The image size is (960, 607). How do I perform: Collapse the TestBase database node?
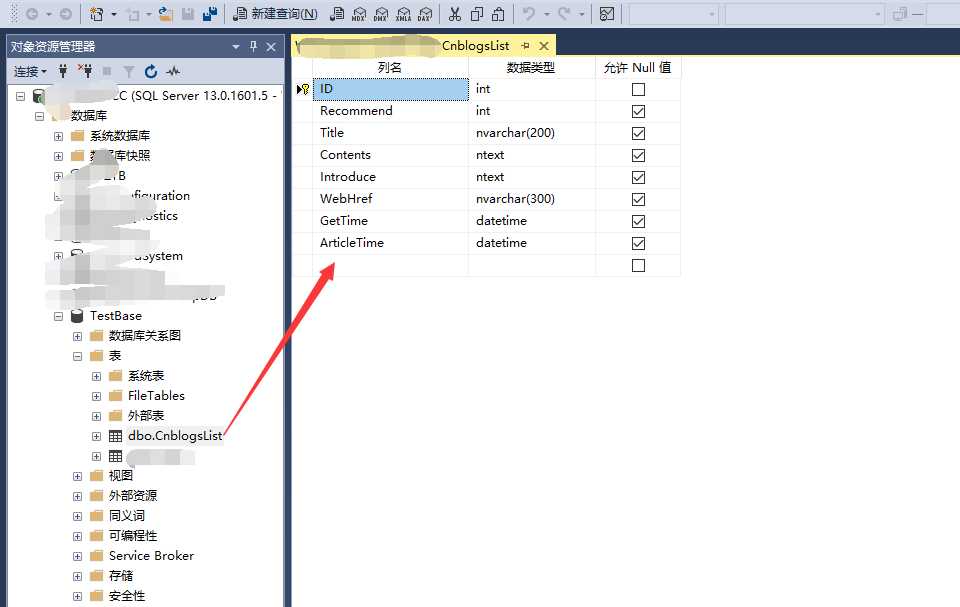(x=58, y=317)
